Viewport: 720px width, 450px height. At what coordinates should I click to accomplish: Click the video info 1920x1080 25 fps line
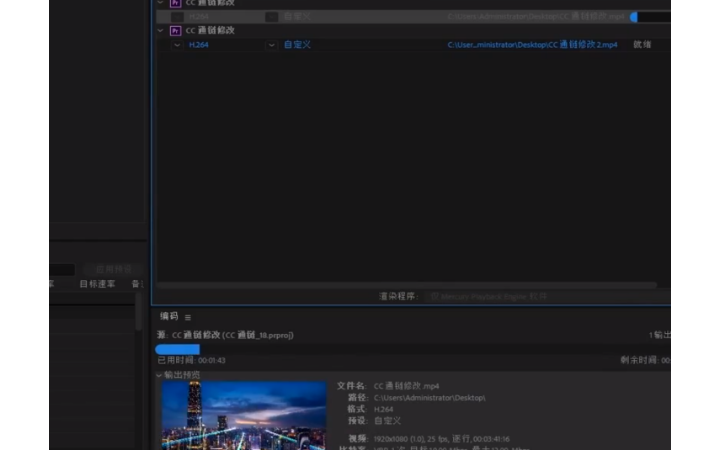click(441, 439)
